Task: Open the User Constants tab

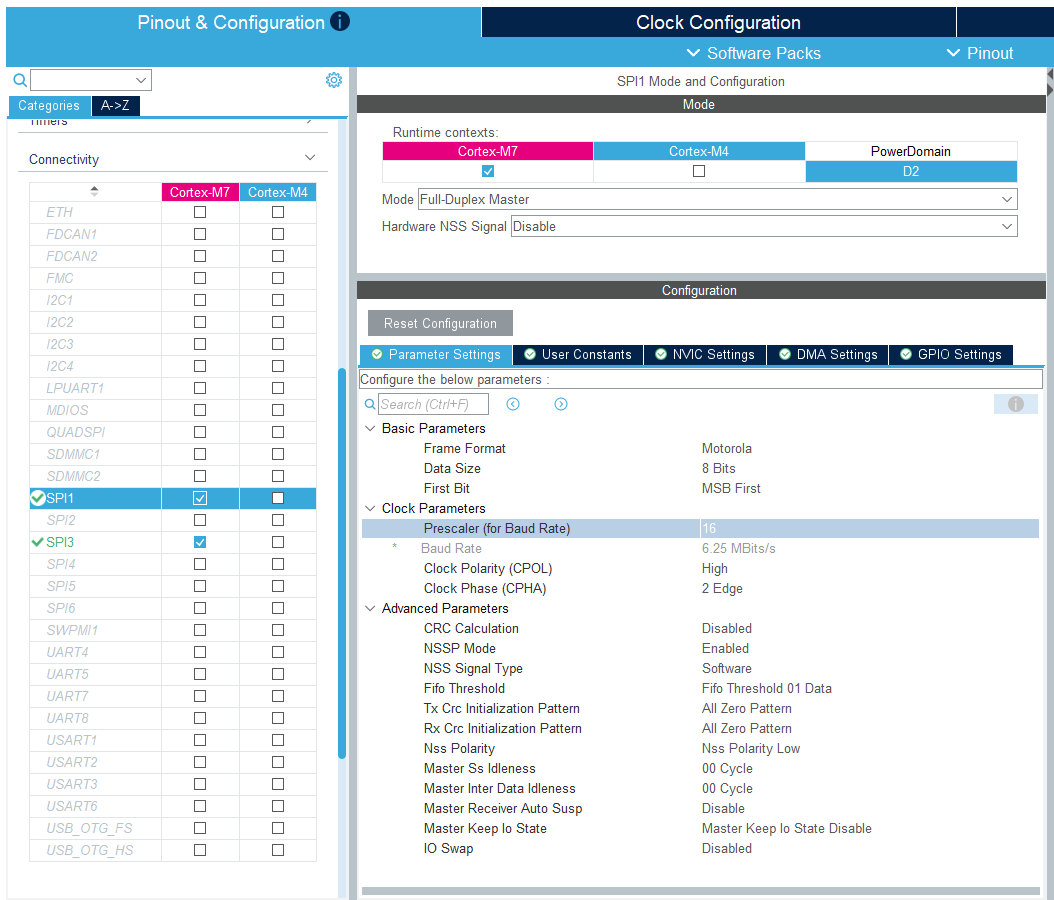Action: pos(577,354)
